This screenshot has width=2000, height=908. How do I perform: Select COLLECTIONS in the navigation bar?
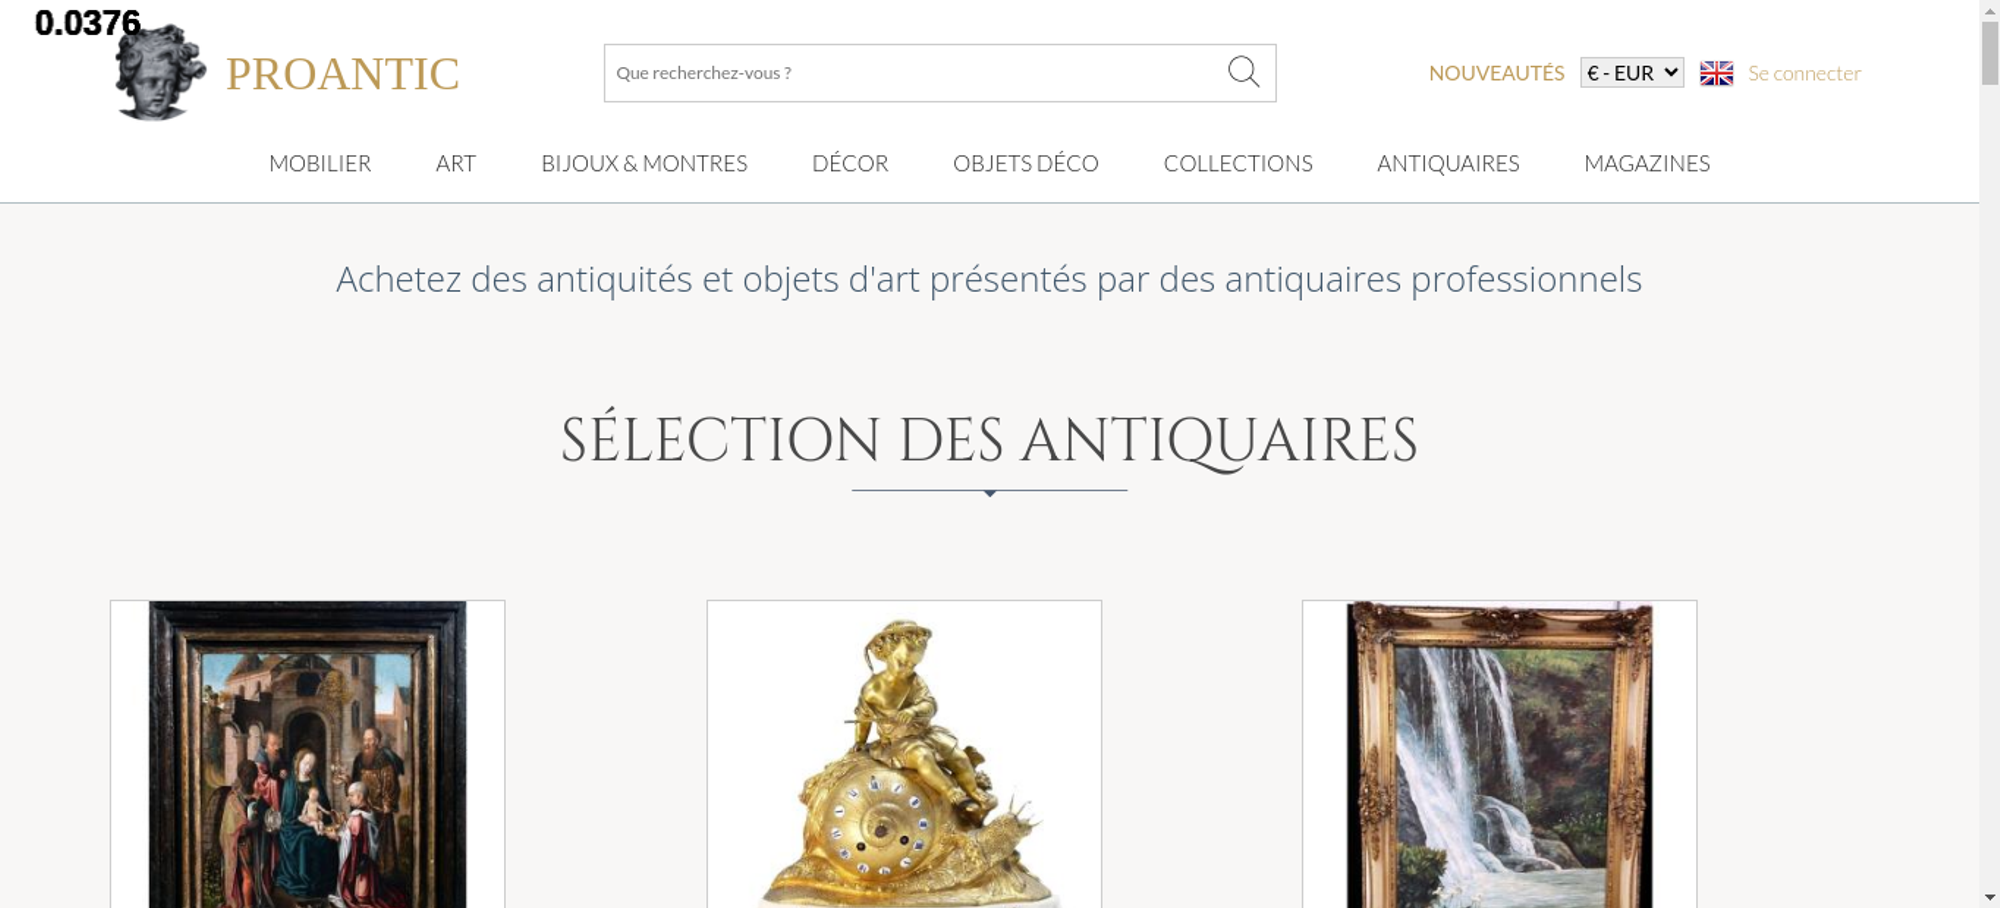tap(1238, 163)
